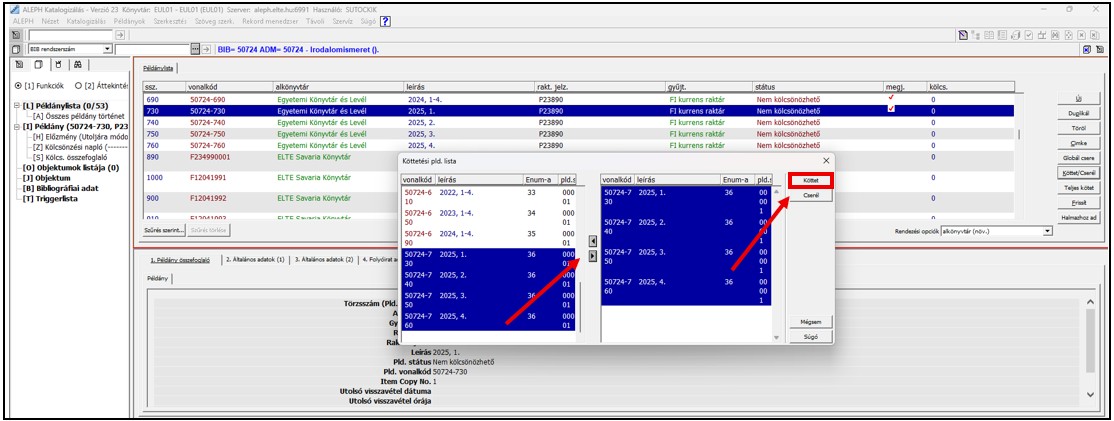Image resolution: width=1114 pixels, height=421 pixels.
Task: Open the binoculars search tab in left panel
Action: pos(77,65)
